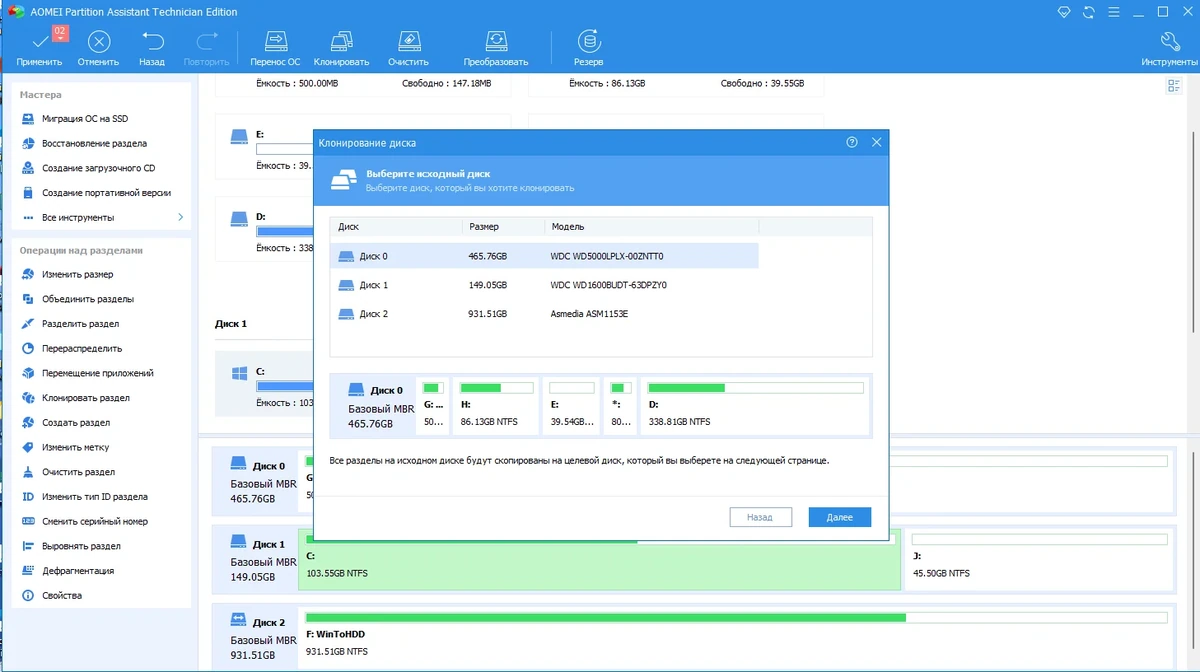Click refresh icon in title bar
Viewport: 1200px width, 672px height.
[1091, 12]
